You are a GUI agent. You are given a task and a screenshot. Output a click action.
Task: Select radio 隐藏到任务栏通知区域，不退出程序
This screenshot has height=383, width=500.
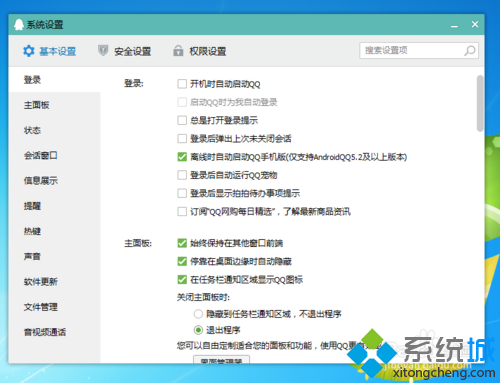(x=198, y=314)
